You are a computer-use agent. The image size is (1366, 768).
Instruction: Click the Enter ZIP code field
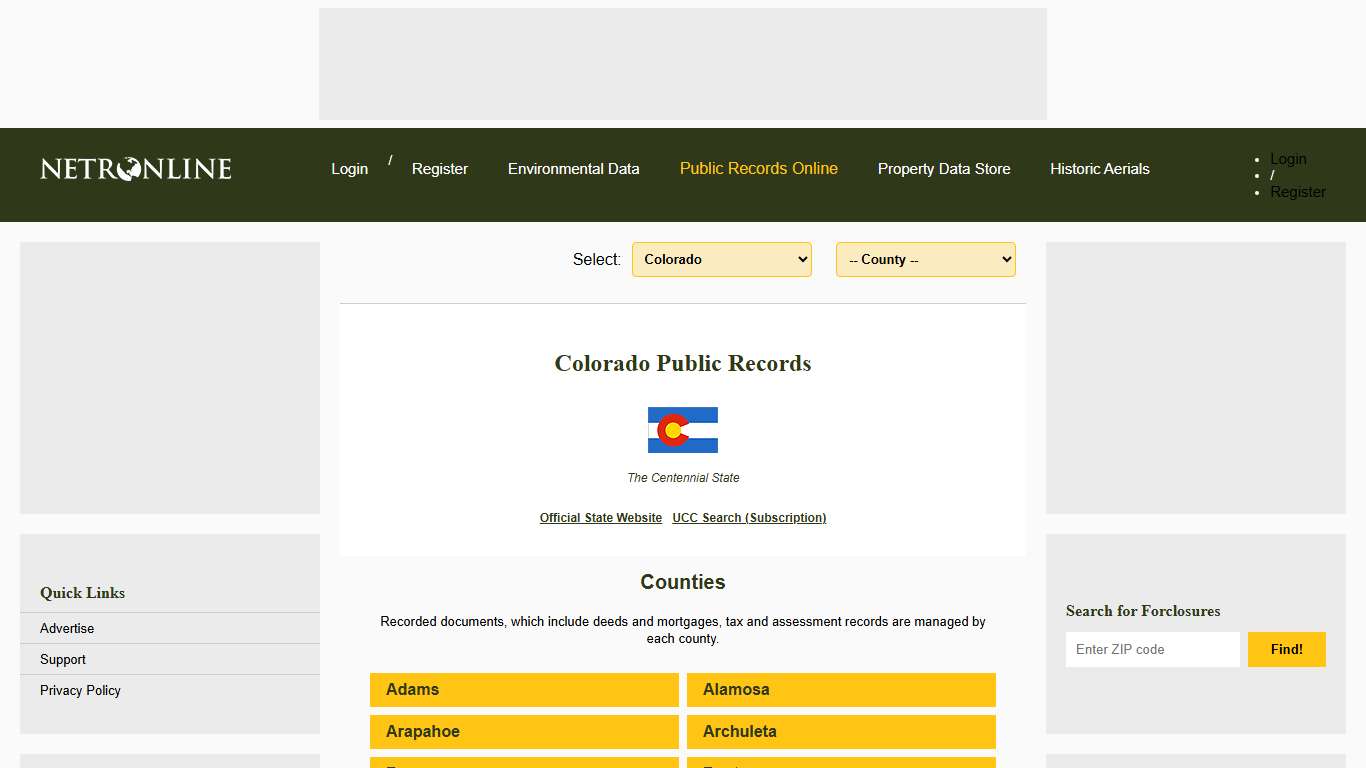pos(1152,649)
